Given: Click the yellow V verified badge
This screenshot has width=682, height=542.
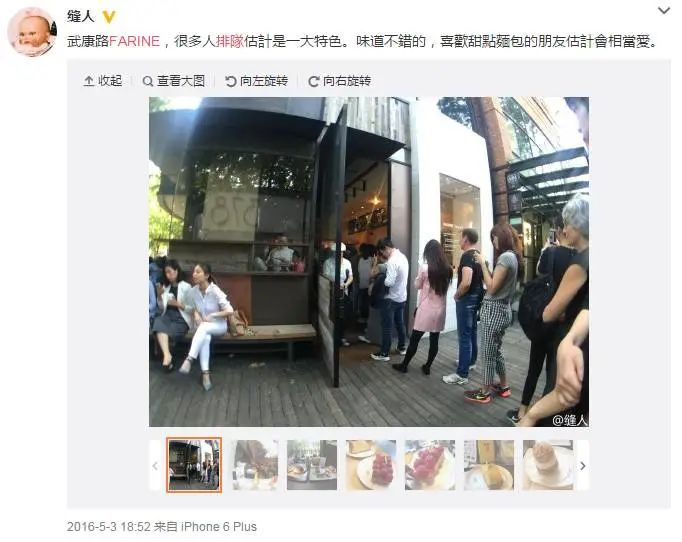Looking at the screenshot, I should tap(109, 17).
